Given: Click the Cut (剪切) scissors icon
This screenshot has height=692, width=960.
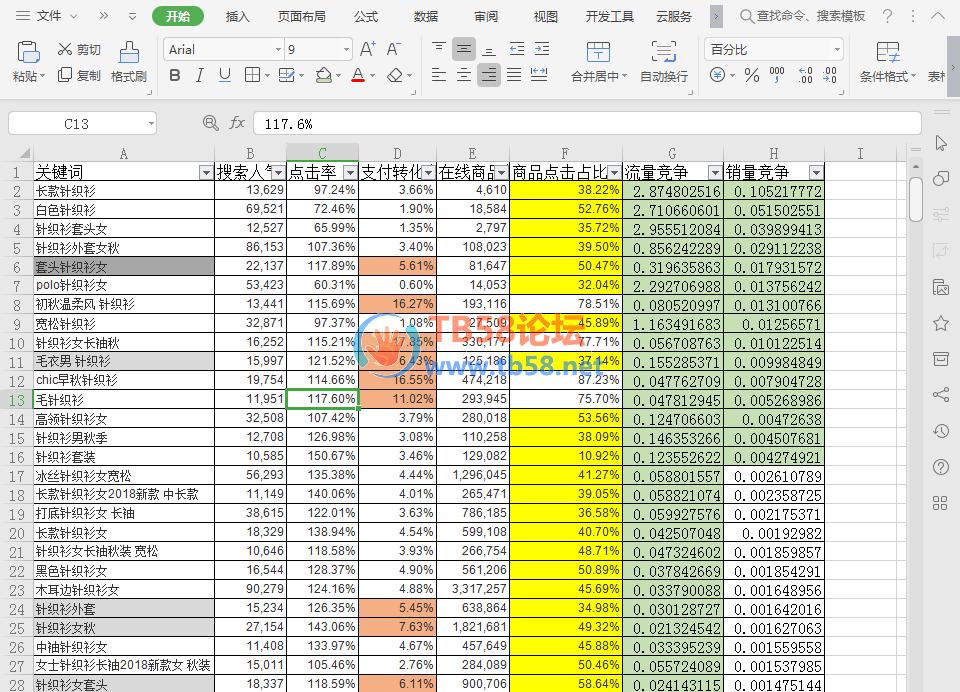Looking at the screenshot, I should pyautogui.click(x=65, y=49).
